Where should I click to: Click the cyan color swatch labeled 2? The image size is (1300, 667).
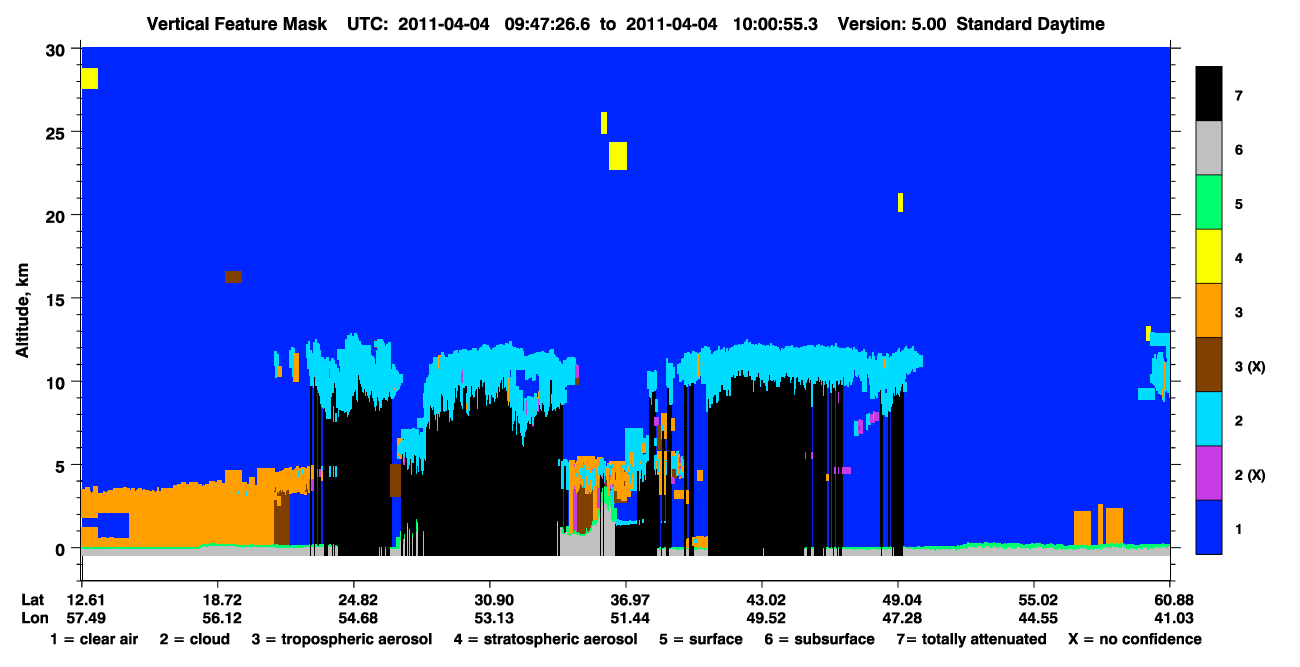(x=1209, y=419)
